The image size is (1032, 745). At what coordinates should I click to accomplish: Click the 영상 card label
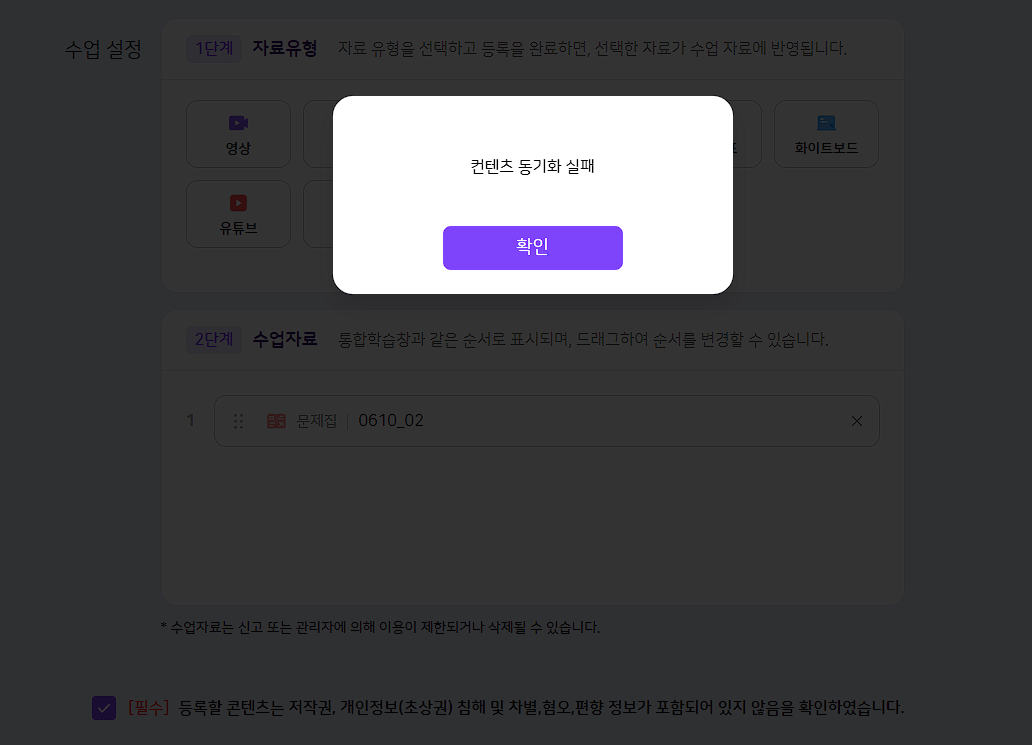(238, 149)
